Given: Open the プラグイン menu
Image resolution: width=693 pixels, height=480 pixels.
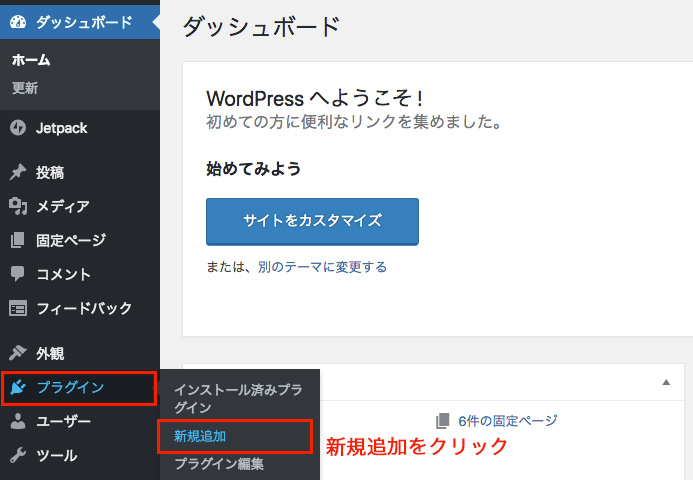Looking at the screenshot, I should point(79,388).
